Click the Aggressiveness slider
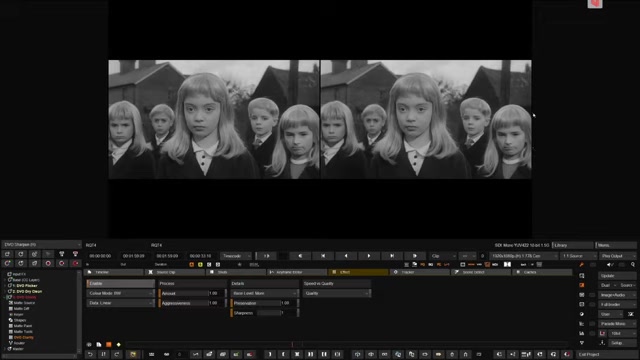640x360 pixels. click(192, 303)
